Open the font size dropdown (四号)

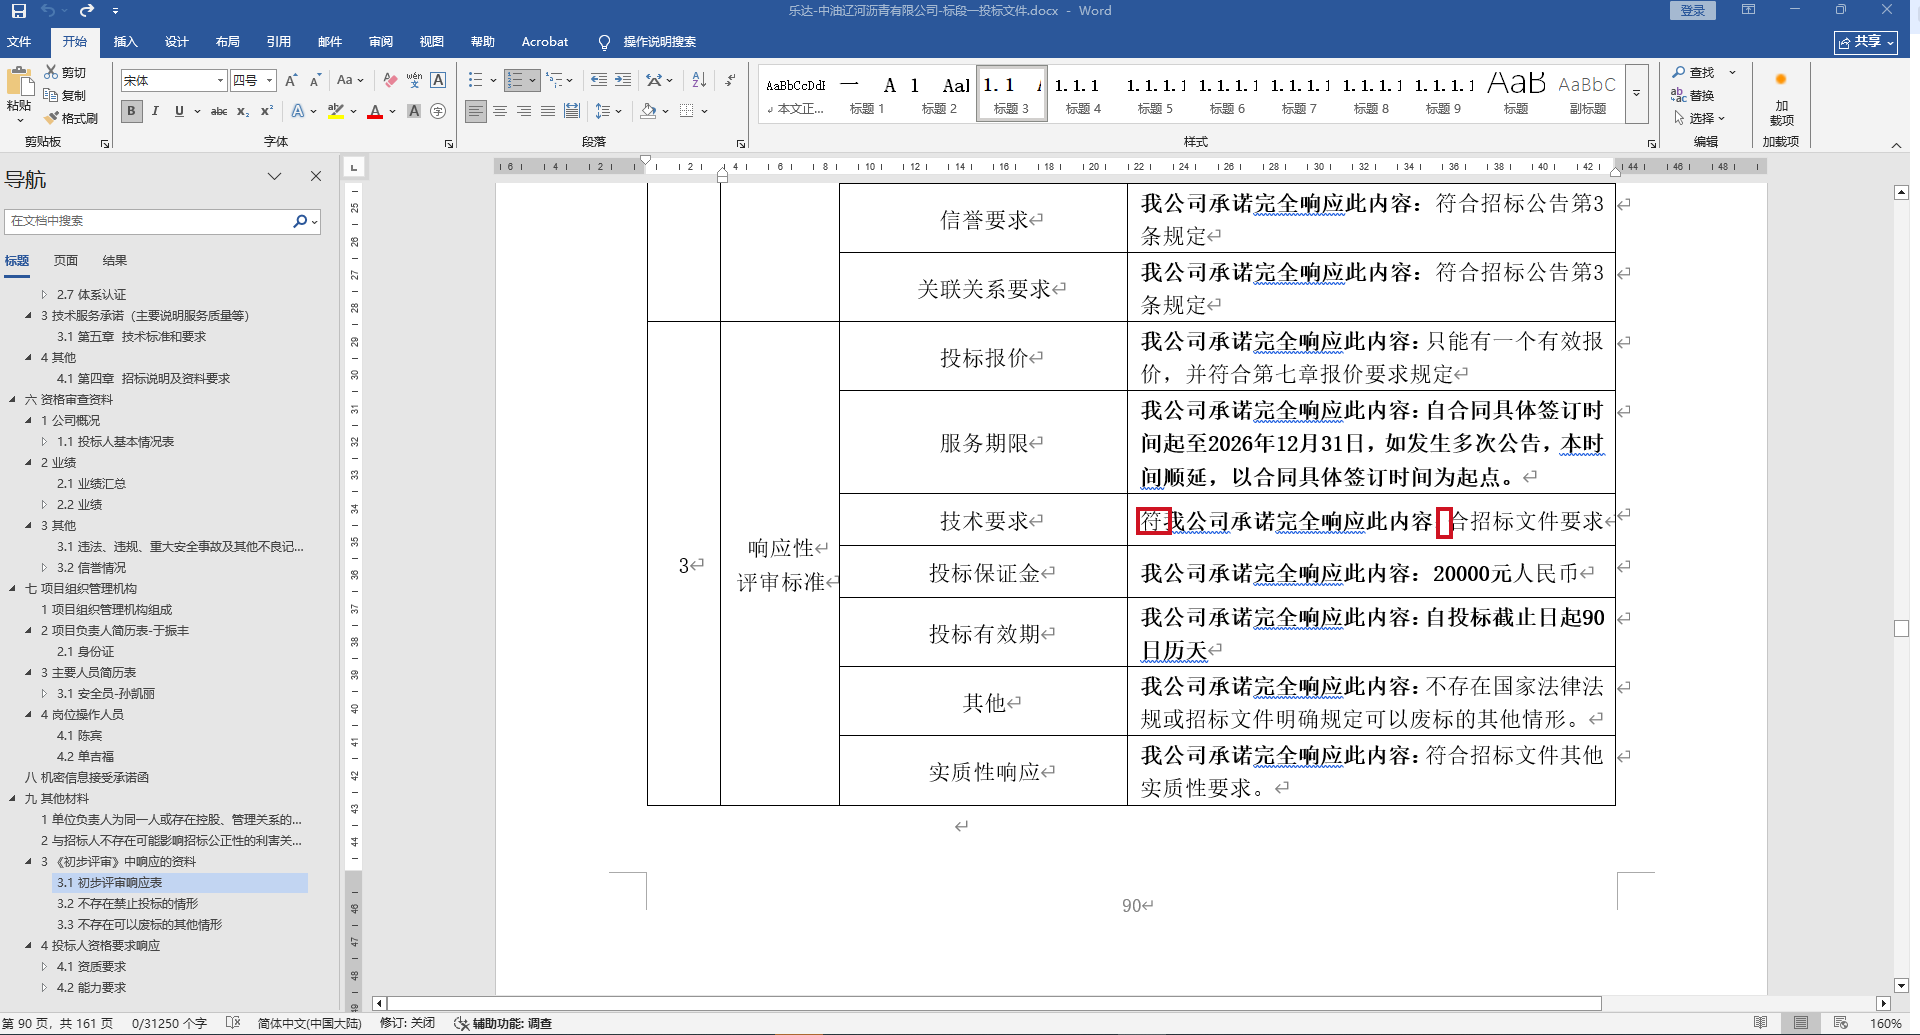pos(270,80)
